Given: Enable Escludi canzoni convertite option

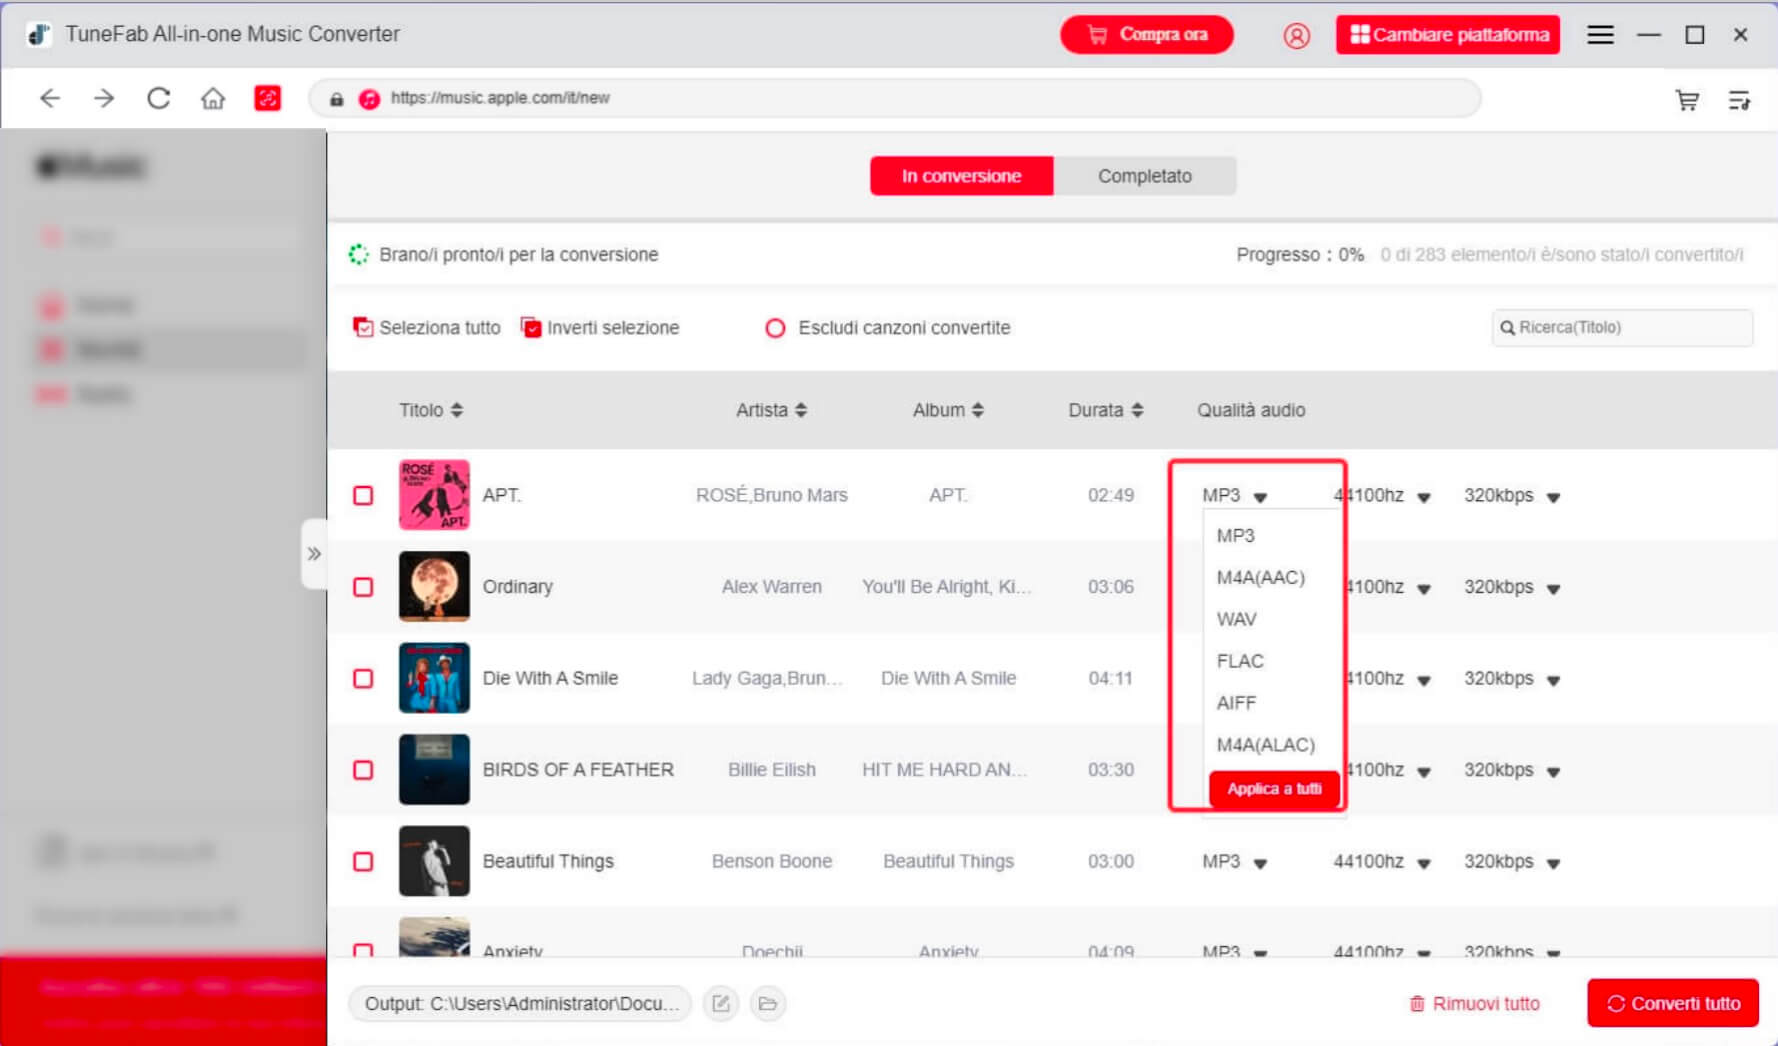Looking at the screenshot, I should click(x=775, y=328).
